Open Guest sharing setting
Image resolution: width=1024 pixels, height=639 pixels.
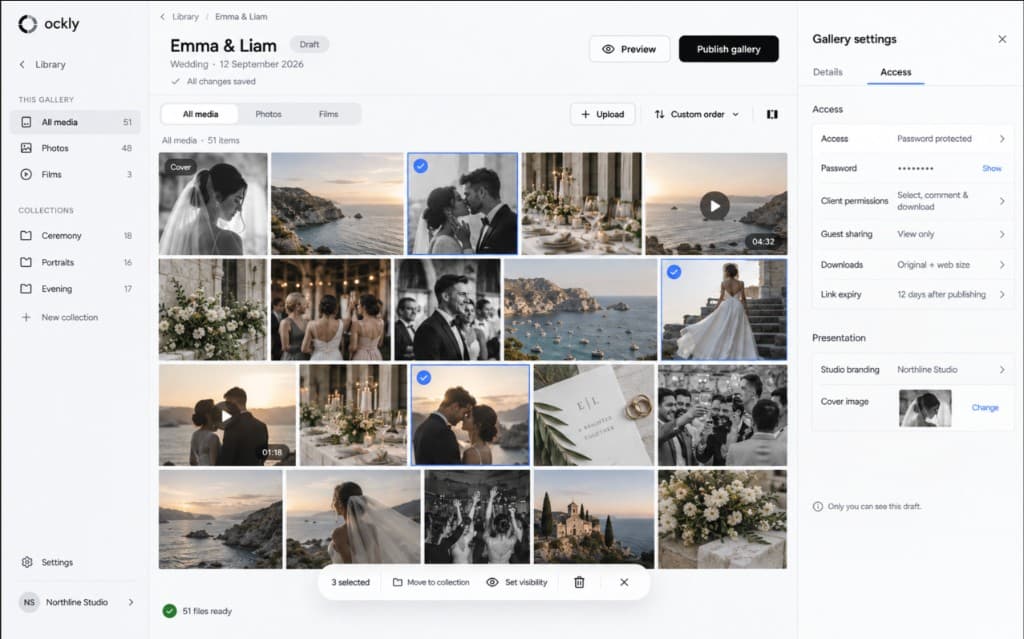(x=912, y=235)
